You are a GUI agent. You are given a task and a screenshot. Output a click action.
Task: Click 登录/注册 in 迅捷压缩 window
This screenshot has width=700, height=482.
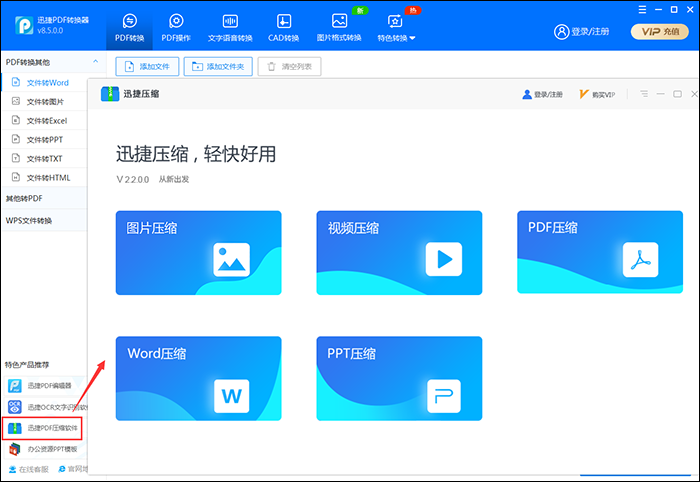pyautogui.click(x=542, y=94)
